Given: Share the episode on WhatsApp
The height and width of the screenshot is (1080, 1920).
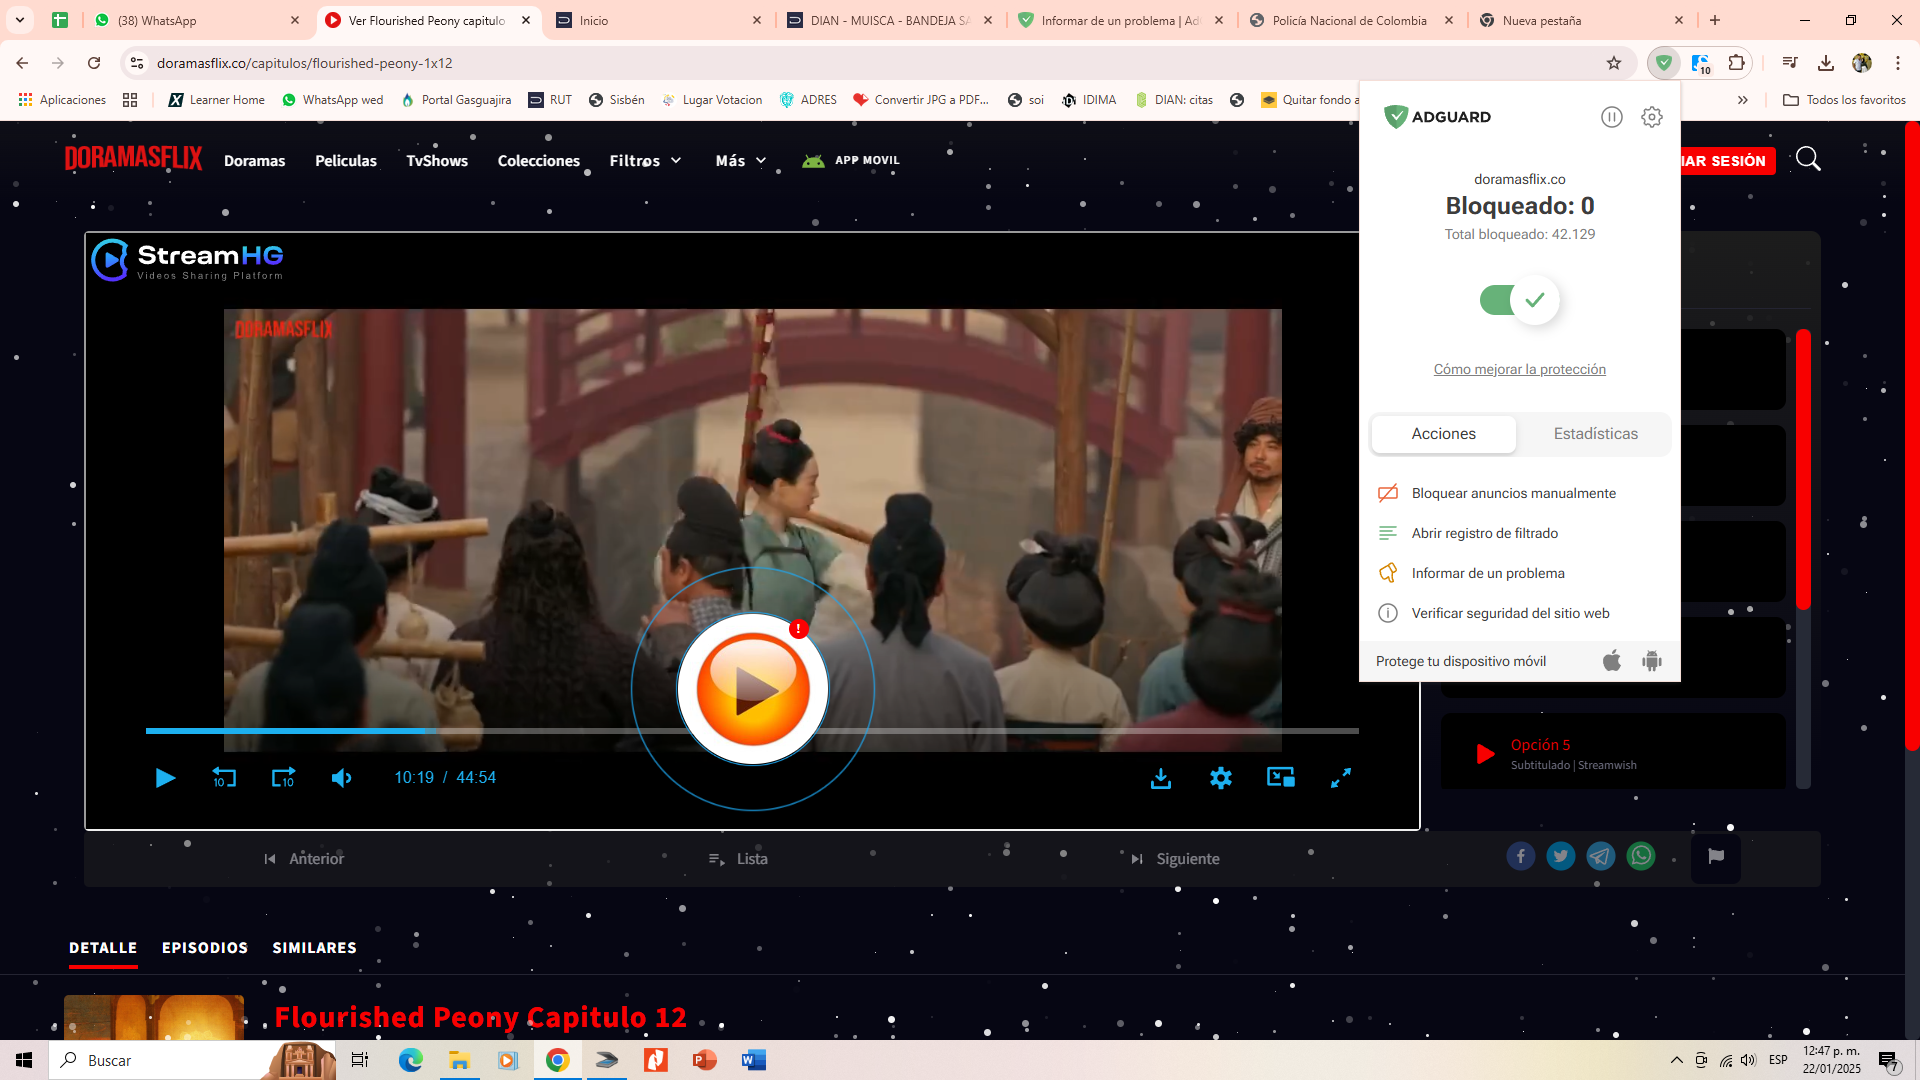Looking at the screenshot, I should [x=1641, y=856].
